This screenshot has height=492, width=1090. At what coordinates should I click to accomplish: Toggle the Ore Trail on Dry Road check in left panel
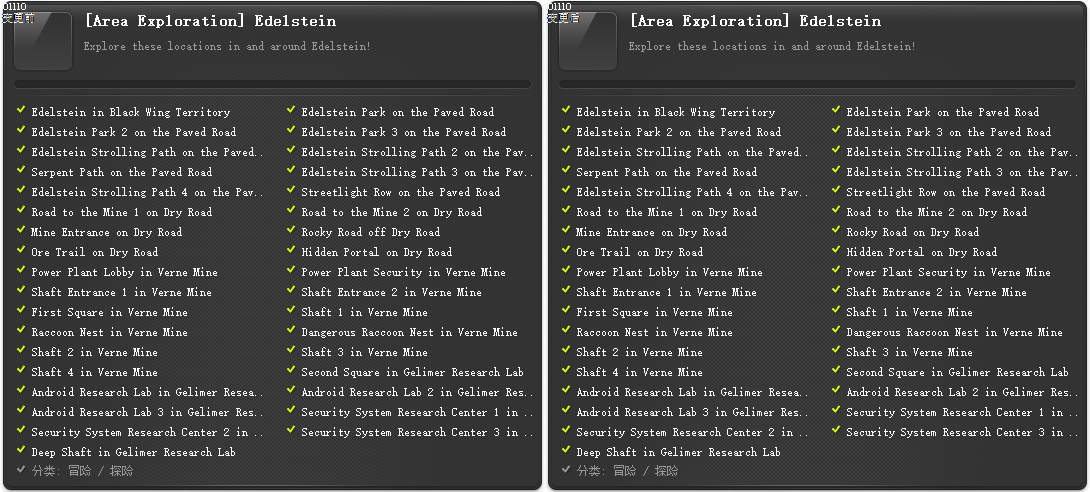click(x=21, y=251)
